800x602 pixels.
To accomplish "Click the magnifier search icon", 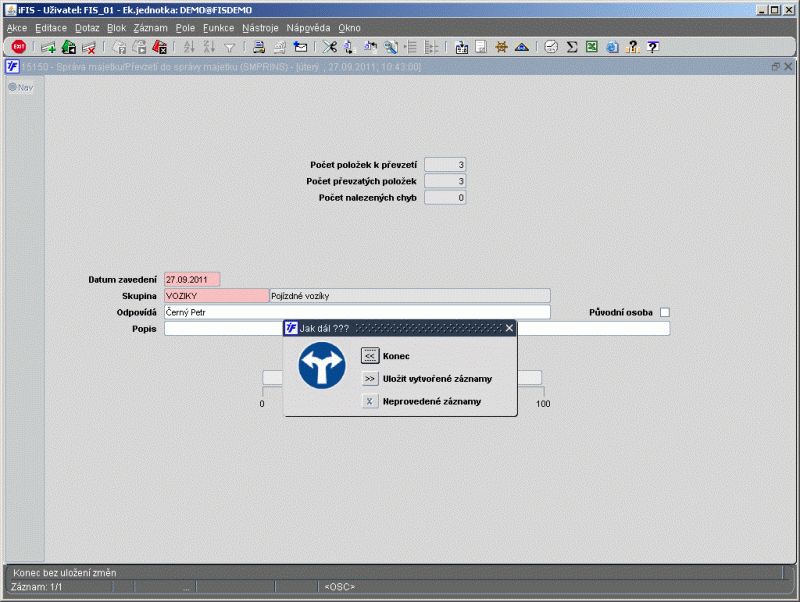I will pyautogui.click(x=391, y=47).
